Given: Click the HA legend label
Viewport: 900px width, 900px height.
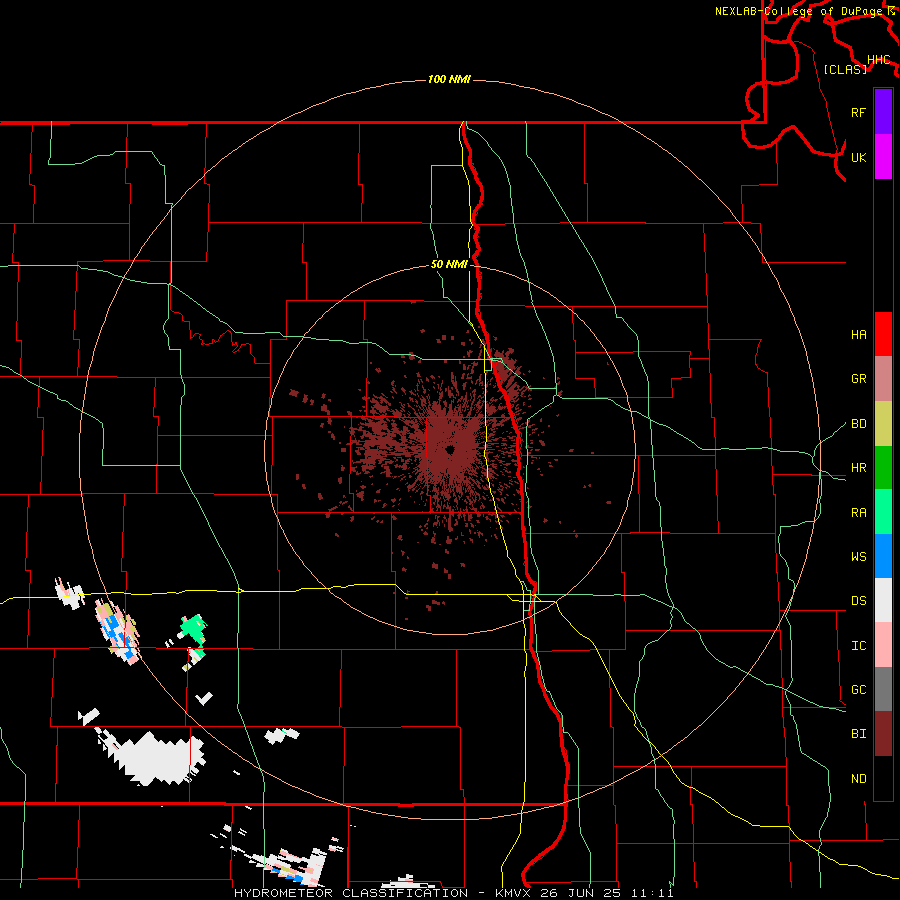Looking at the screenshot, I should coord(858,335).
